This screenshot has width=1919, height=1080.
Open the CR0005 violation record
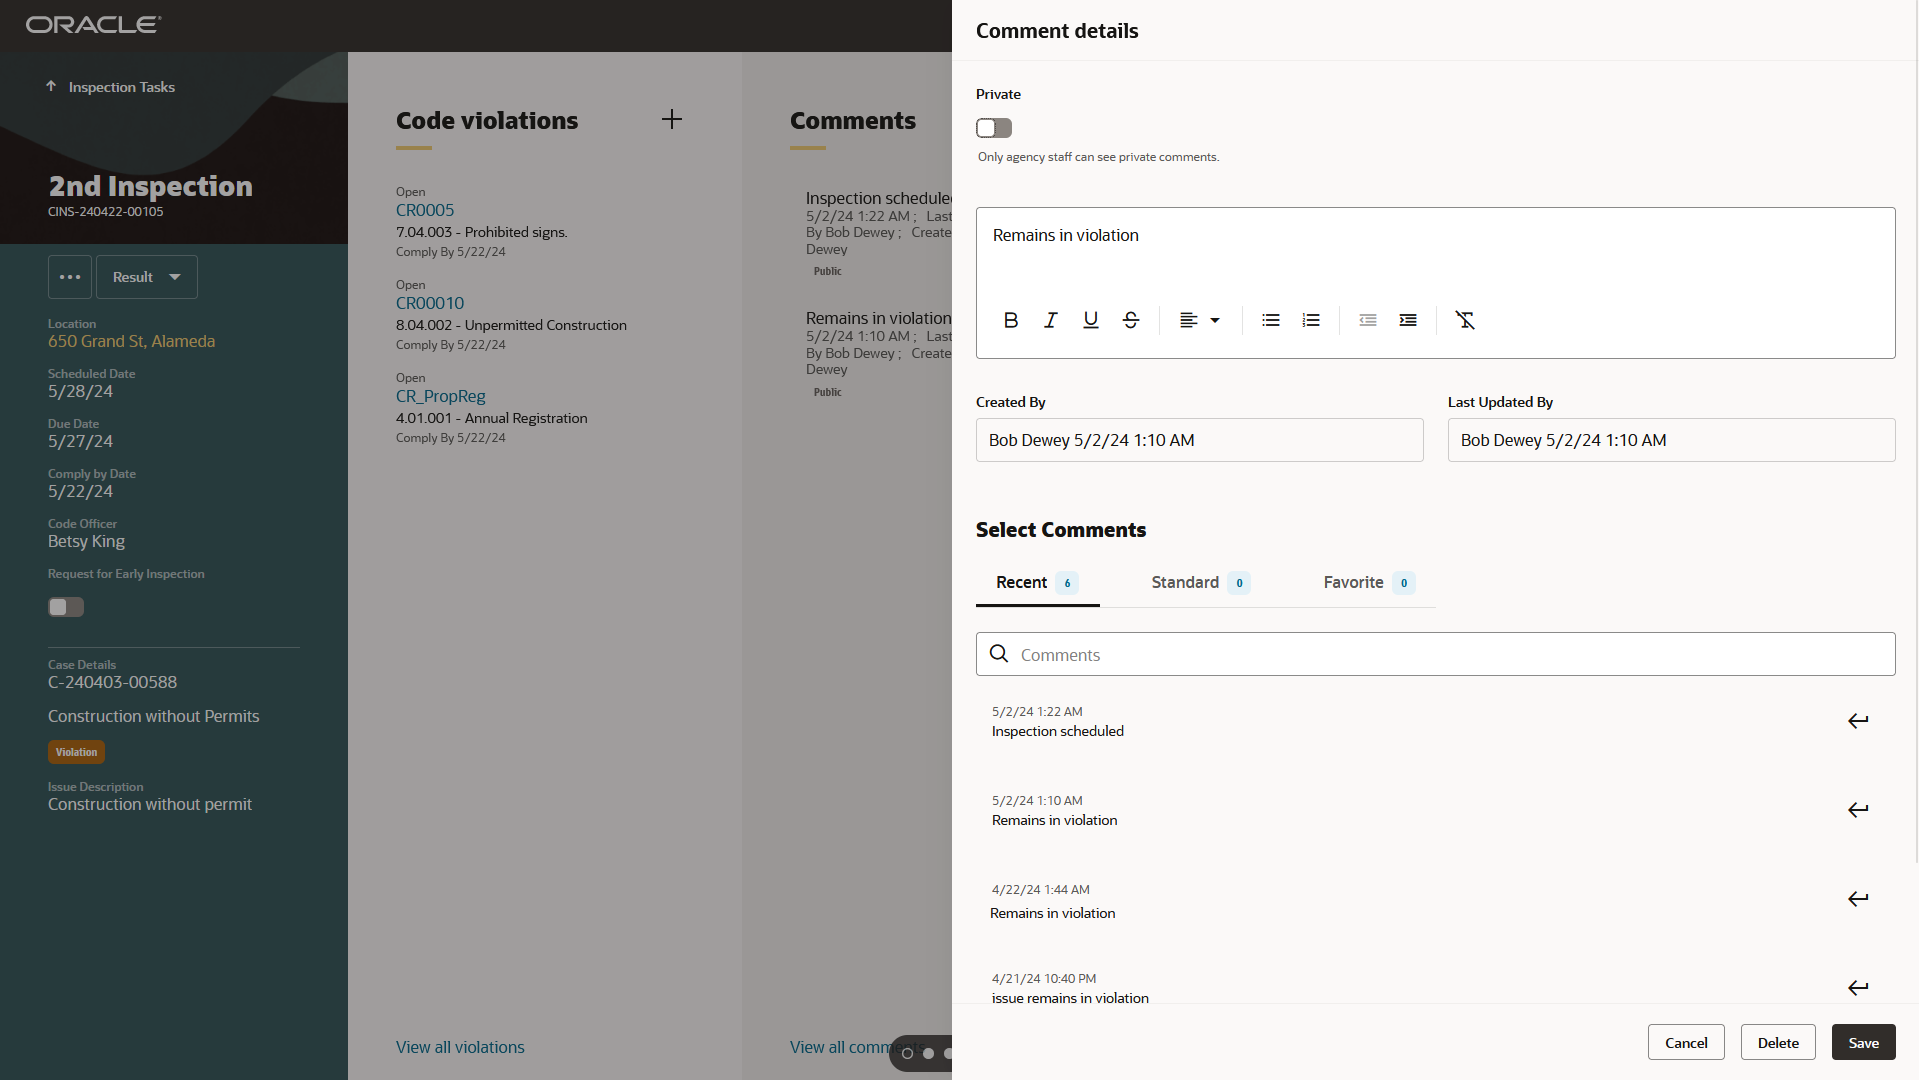point(424,210)
